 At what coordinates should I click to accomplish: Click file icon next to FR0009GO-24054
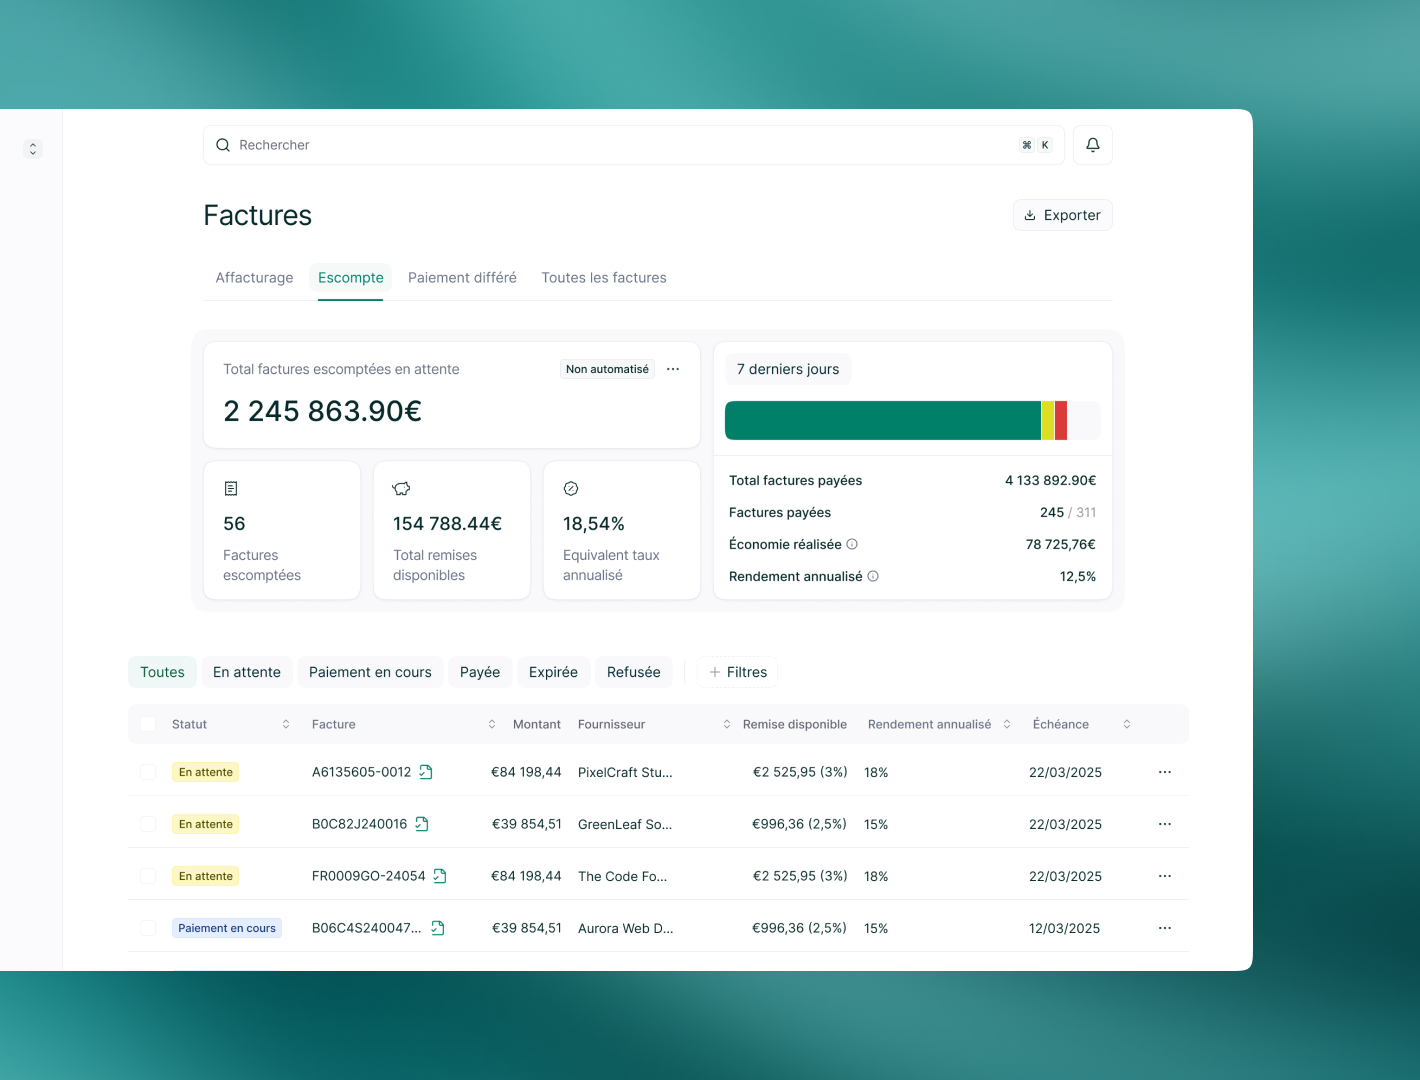click(x=440, y=876)
